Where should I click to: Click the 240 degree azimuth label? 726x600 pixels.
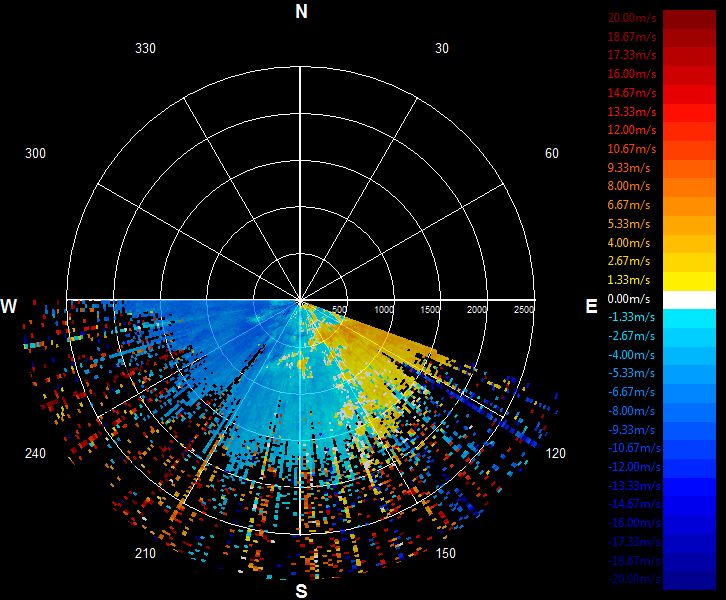pyautogui.click(x=35, y=453)
